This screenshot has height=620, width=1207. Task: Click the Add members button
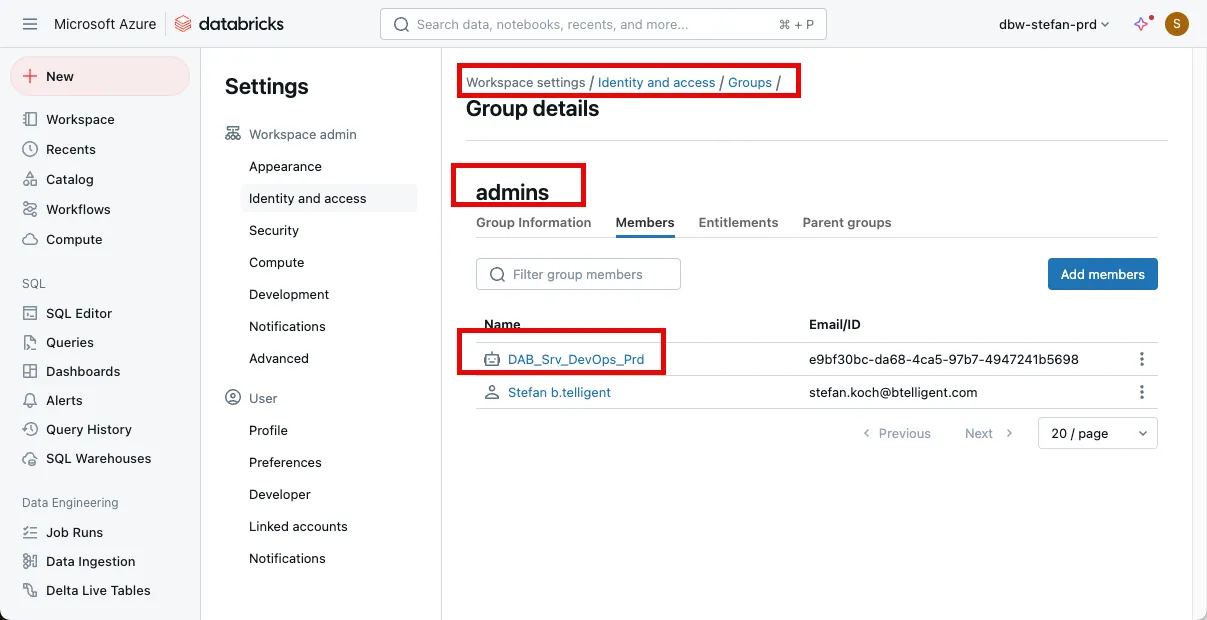pyautogui.click(x=1102, y=274)
